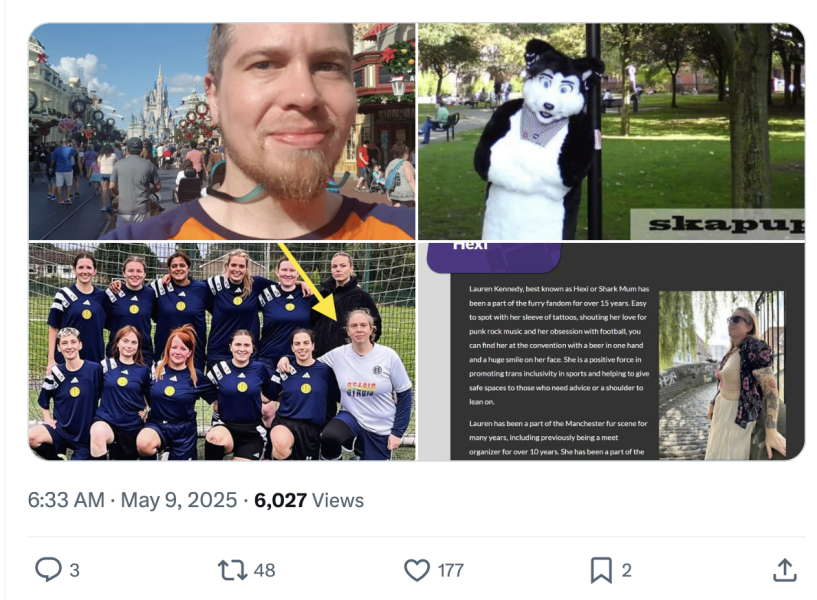The height and width of the screenshot is (600, 817).
Task: Open the share upload icon
Action: pyautogui.click(x=785, y=570)
